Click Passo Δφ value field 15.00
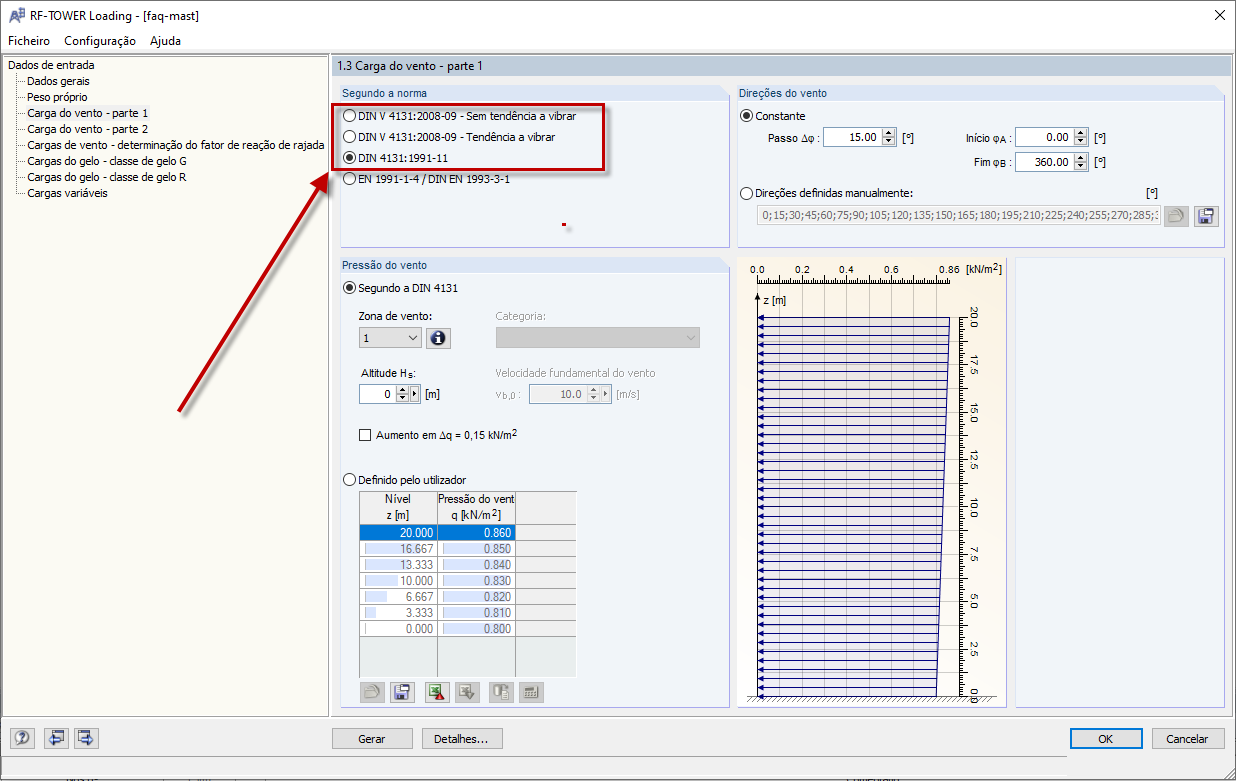The height and width of the screenshot is (781, 1236). 852,137
